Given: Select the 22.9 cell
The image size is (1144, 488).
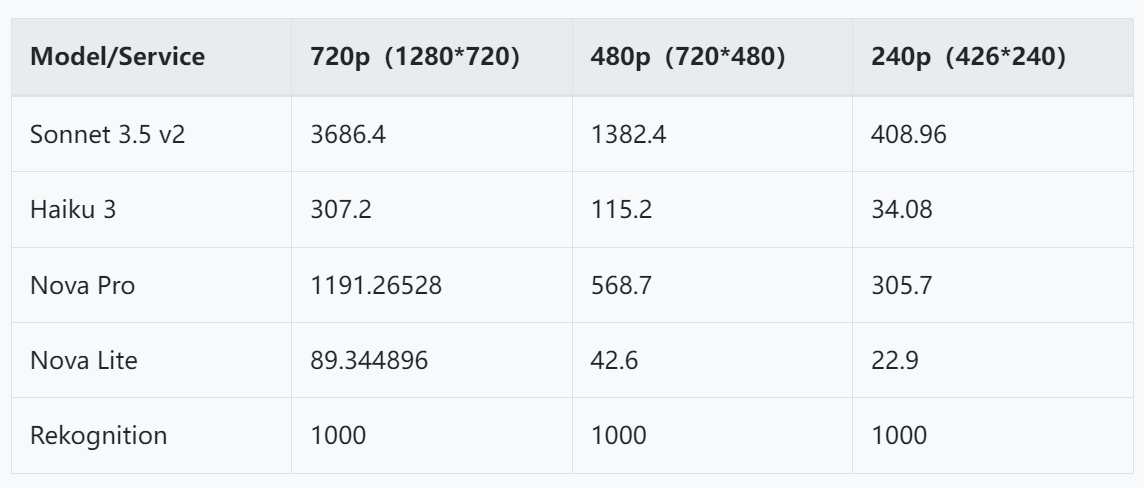Looking at the screenshot, I should (x=894, y=360).
